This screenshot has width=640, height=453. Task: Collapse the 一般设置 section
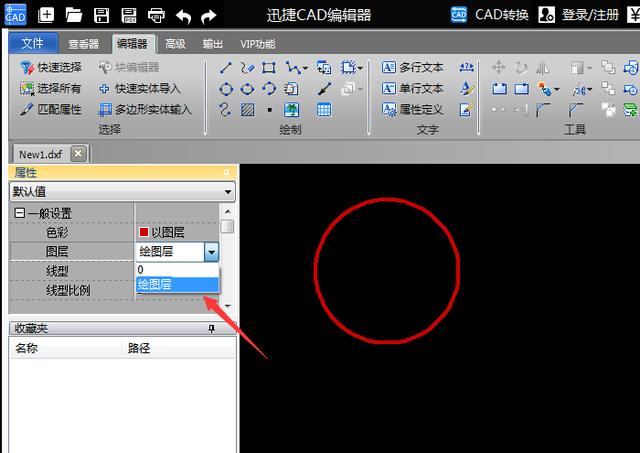[x=20, y=213]
